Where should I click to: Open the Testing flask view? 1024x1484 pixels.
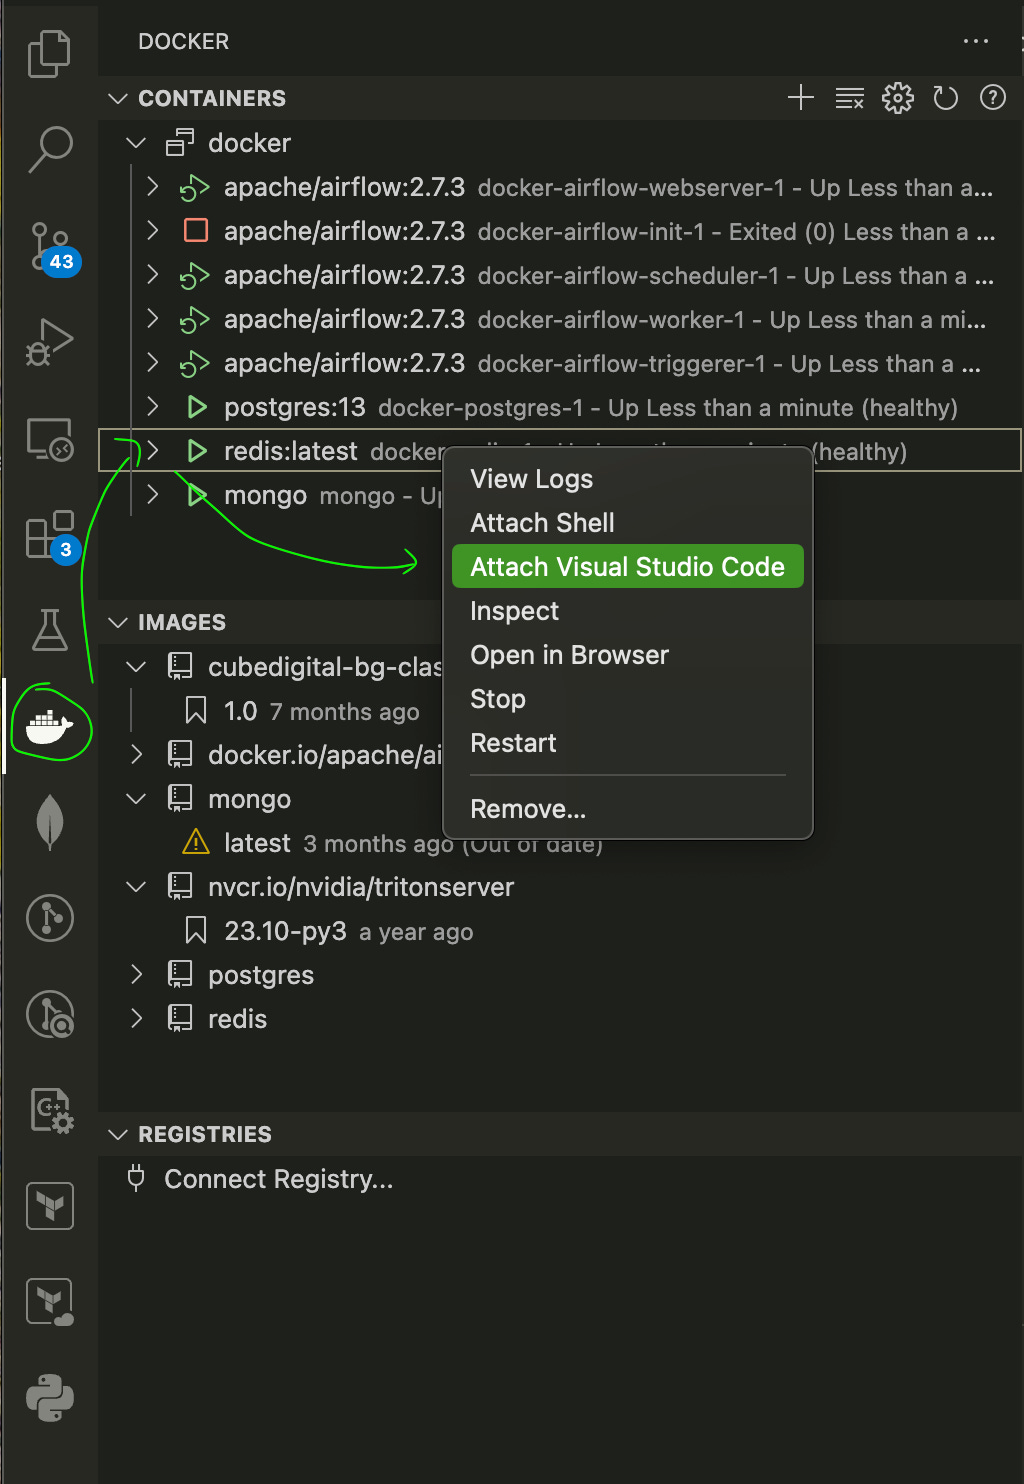click(x=49, y=630)
